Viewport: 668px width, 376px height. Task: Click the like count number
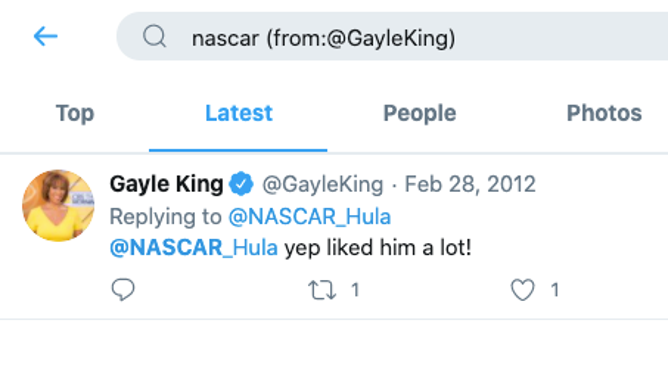(x=555, y=290)
